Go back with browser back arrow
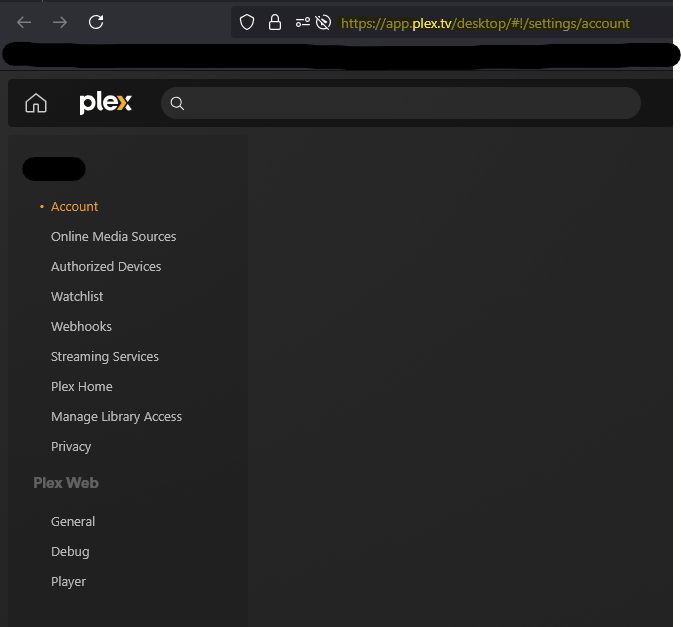Image resolution: width=681 pixels, height=627 pixels. (24, 22)
